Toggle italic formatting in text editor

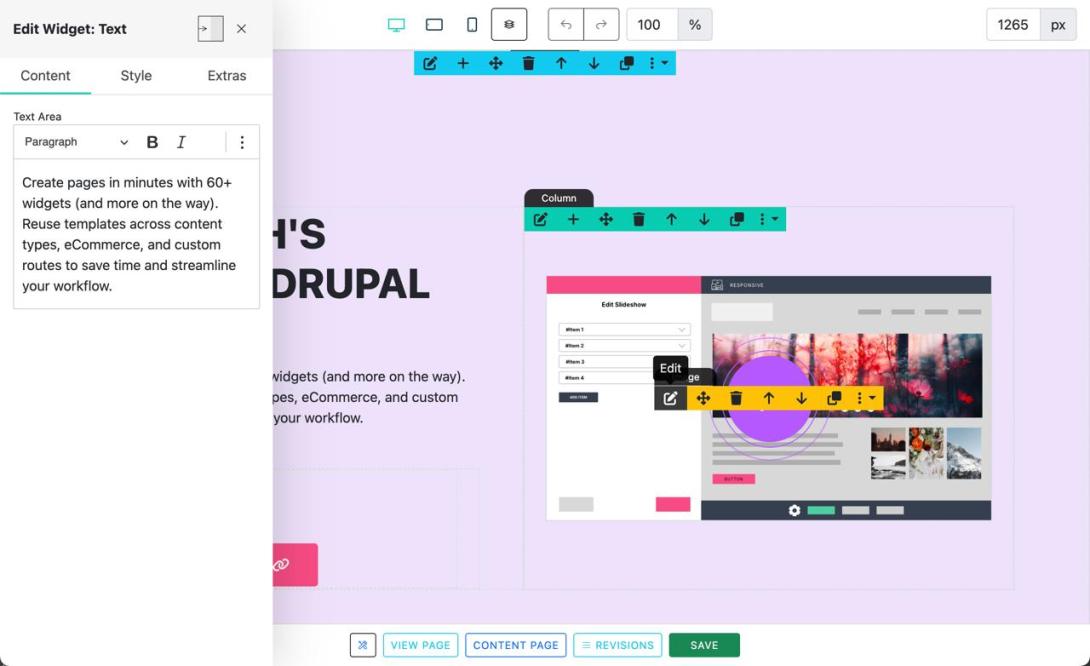(181, 142)
